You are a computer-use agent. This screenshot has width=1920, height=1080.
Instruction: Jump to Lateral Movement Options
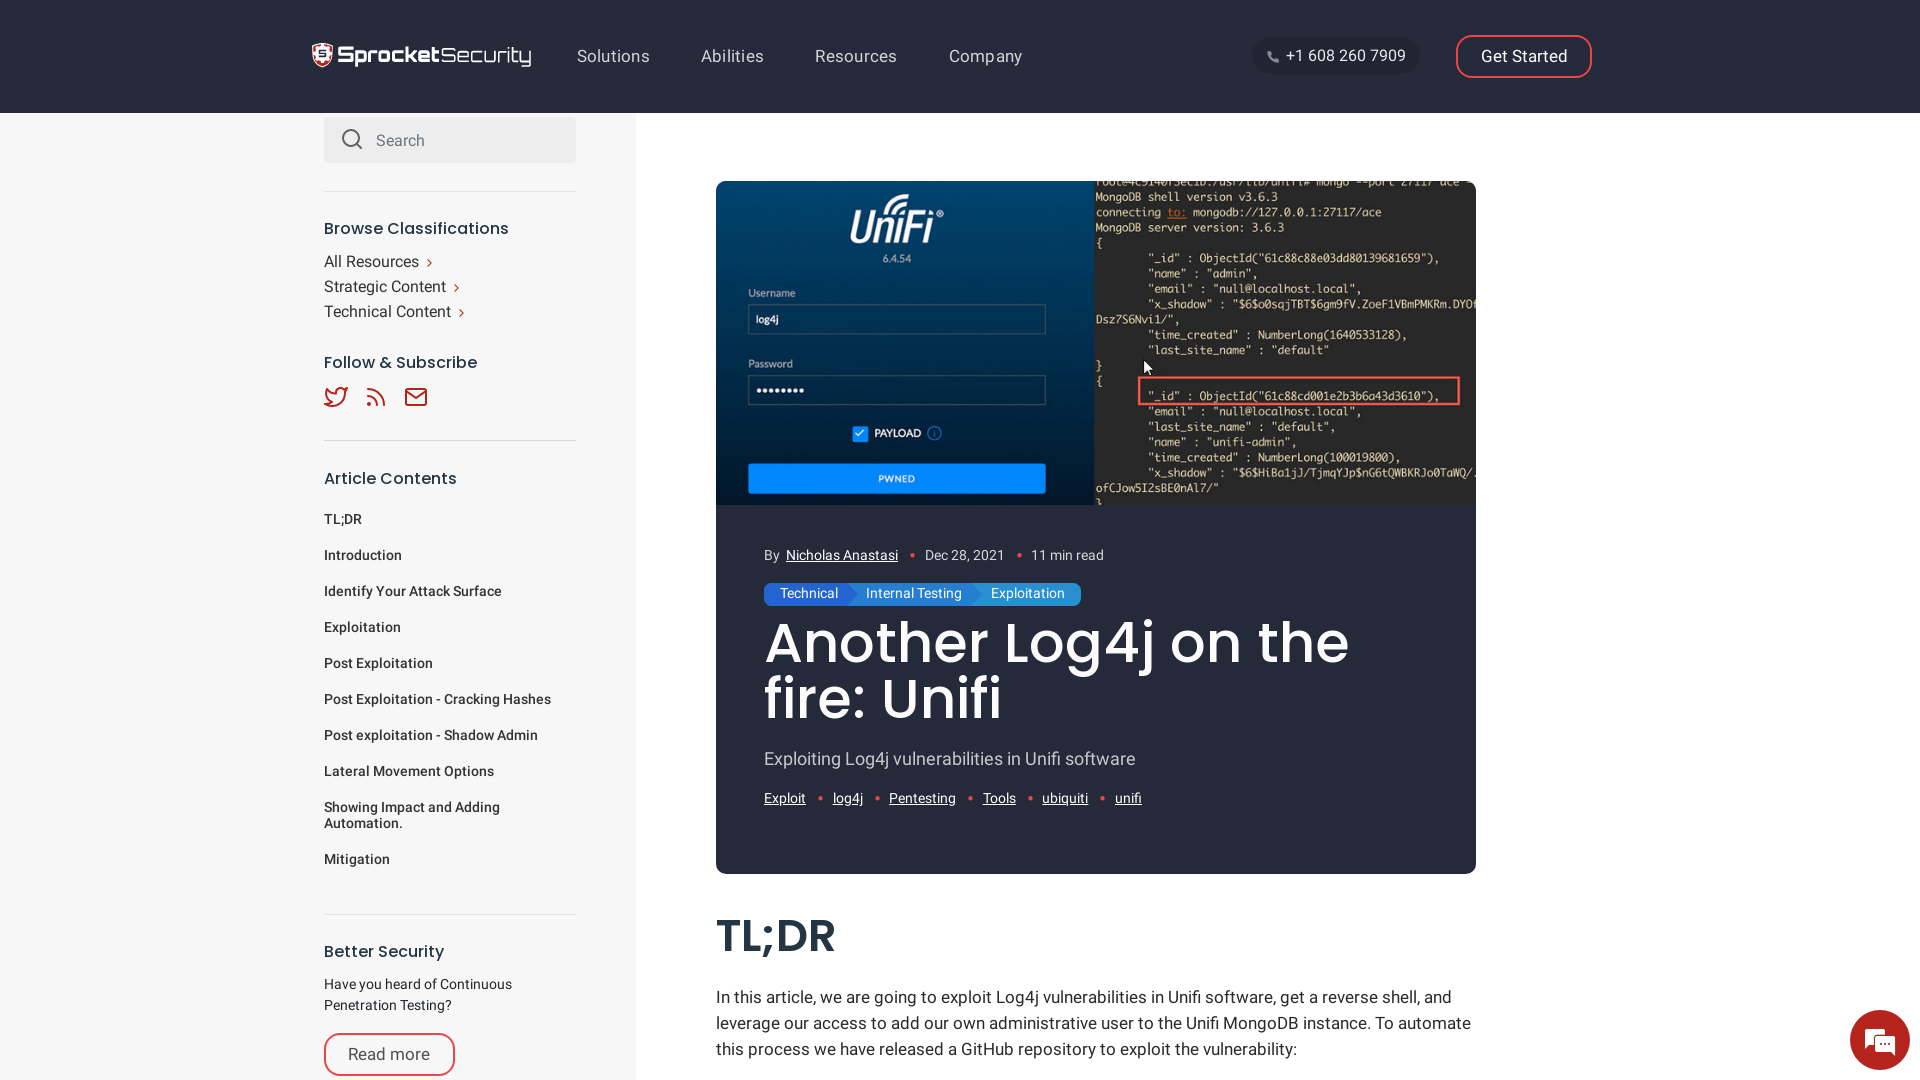tap(409, 771)
